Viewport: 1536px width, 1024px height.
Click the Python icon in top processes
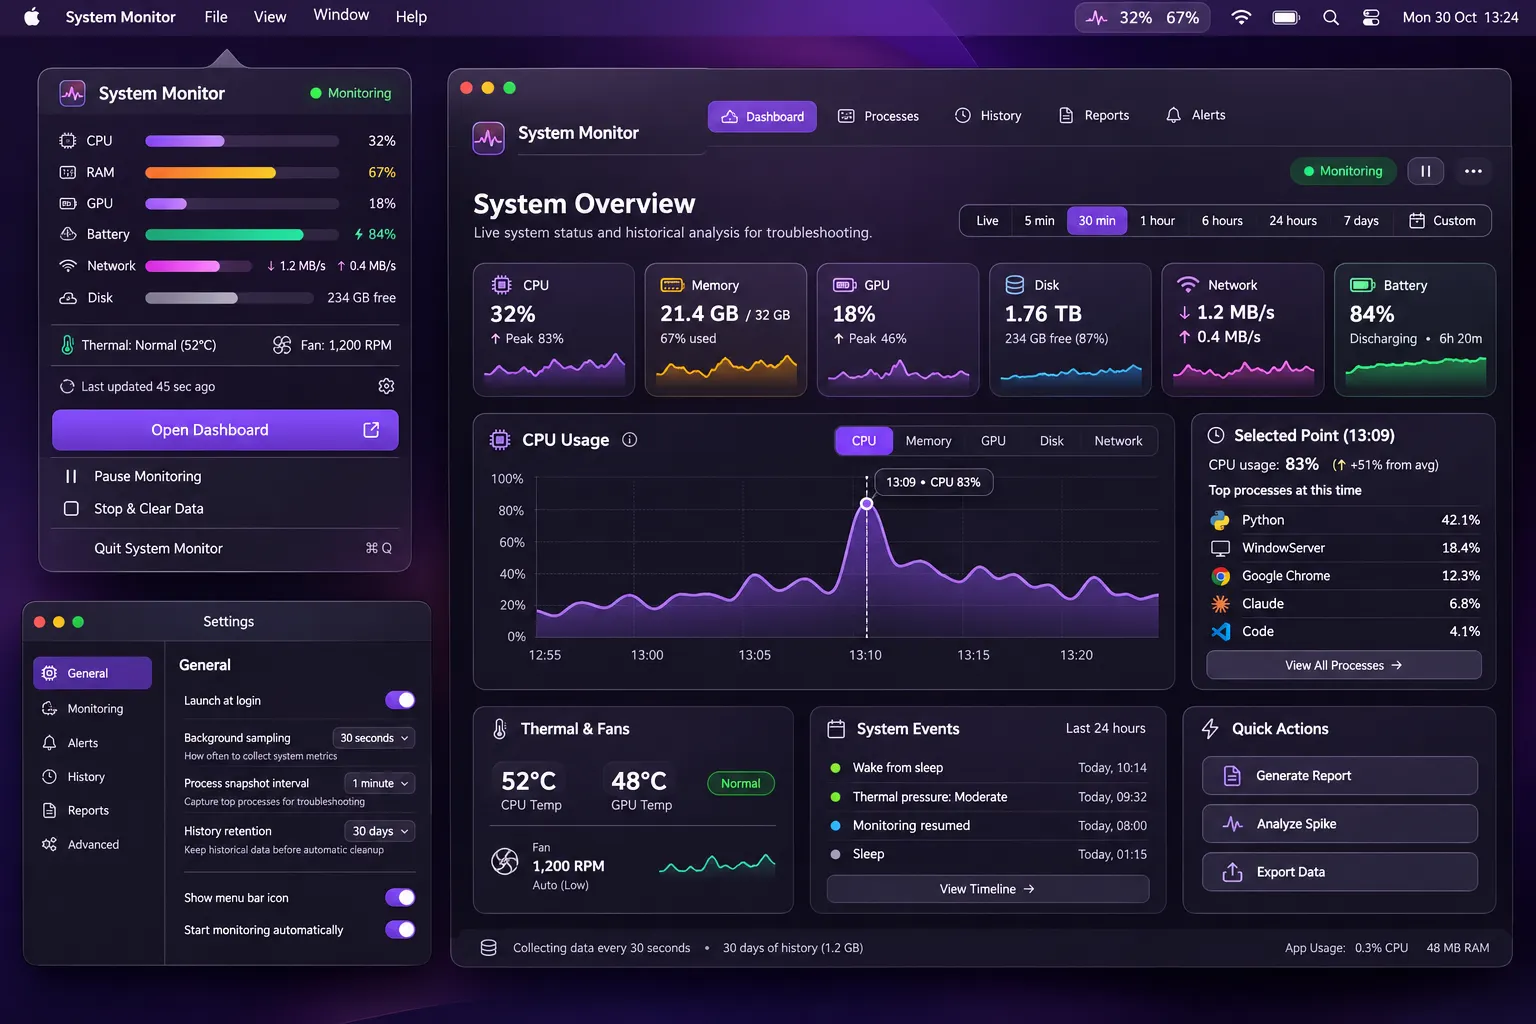click(x=1220, y=520)
